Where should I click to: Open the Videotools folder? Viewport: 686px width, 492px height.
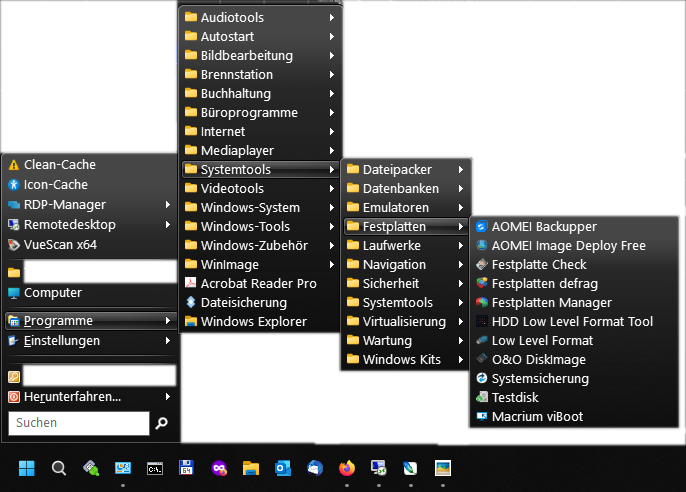pyautogui.click(x=260, y=188)
